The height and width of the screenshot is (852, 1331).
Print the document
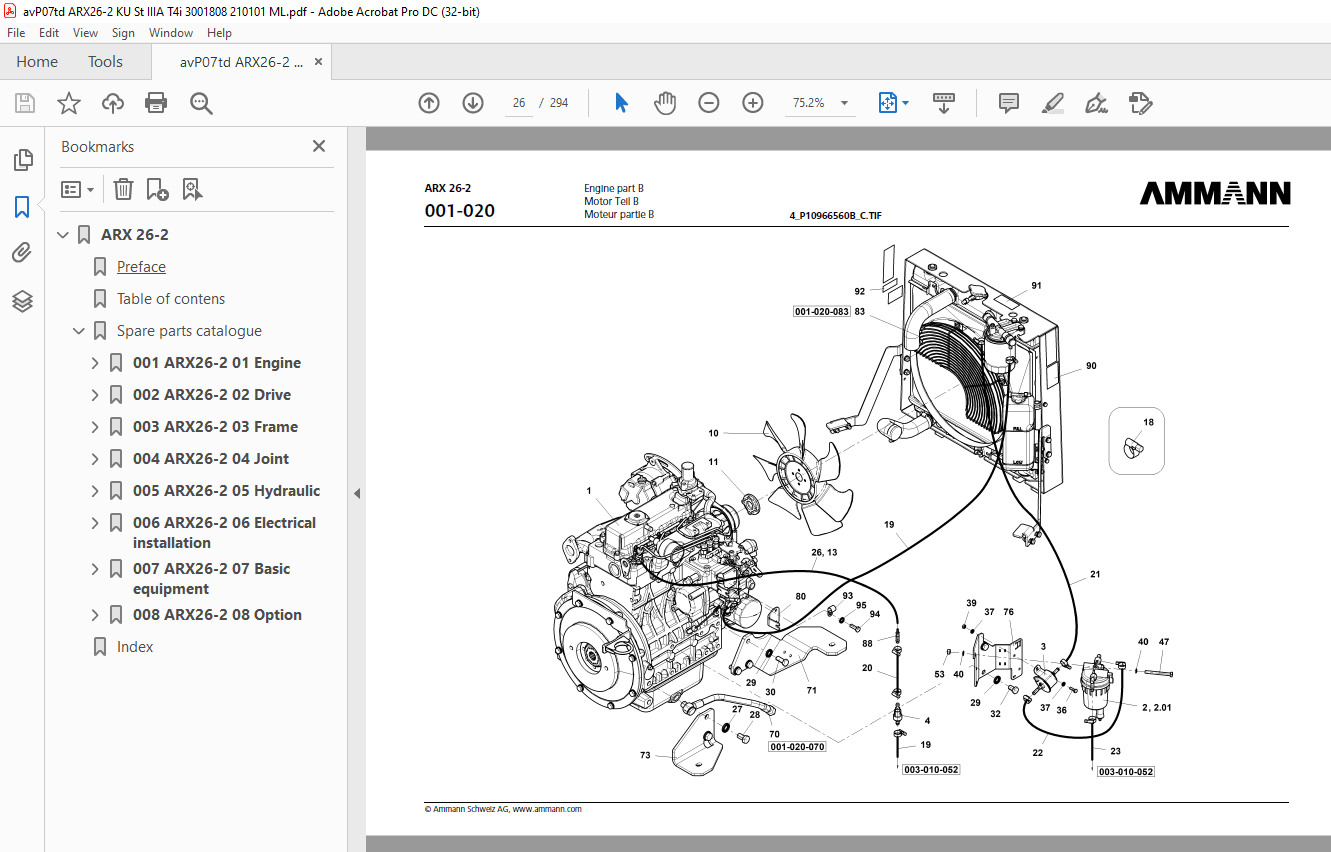pos(156,103)
